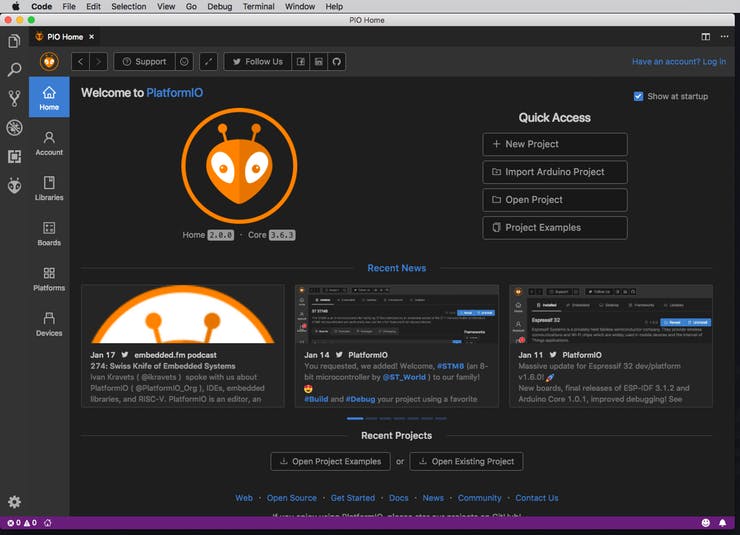Open the Terminal menu in menu bar
This screenshot has width=740, height=535.
point(258,6)
